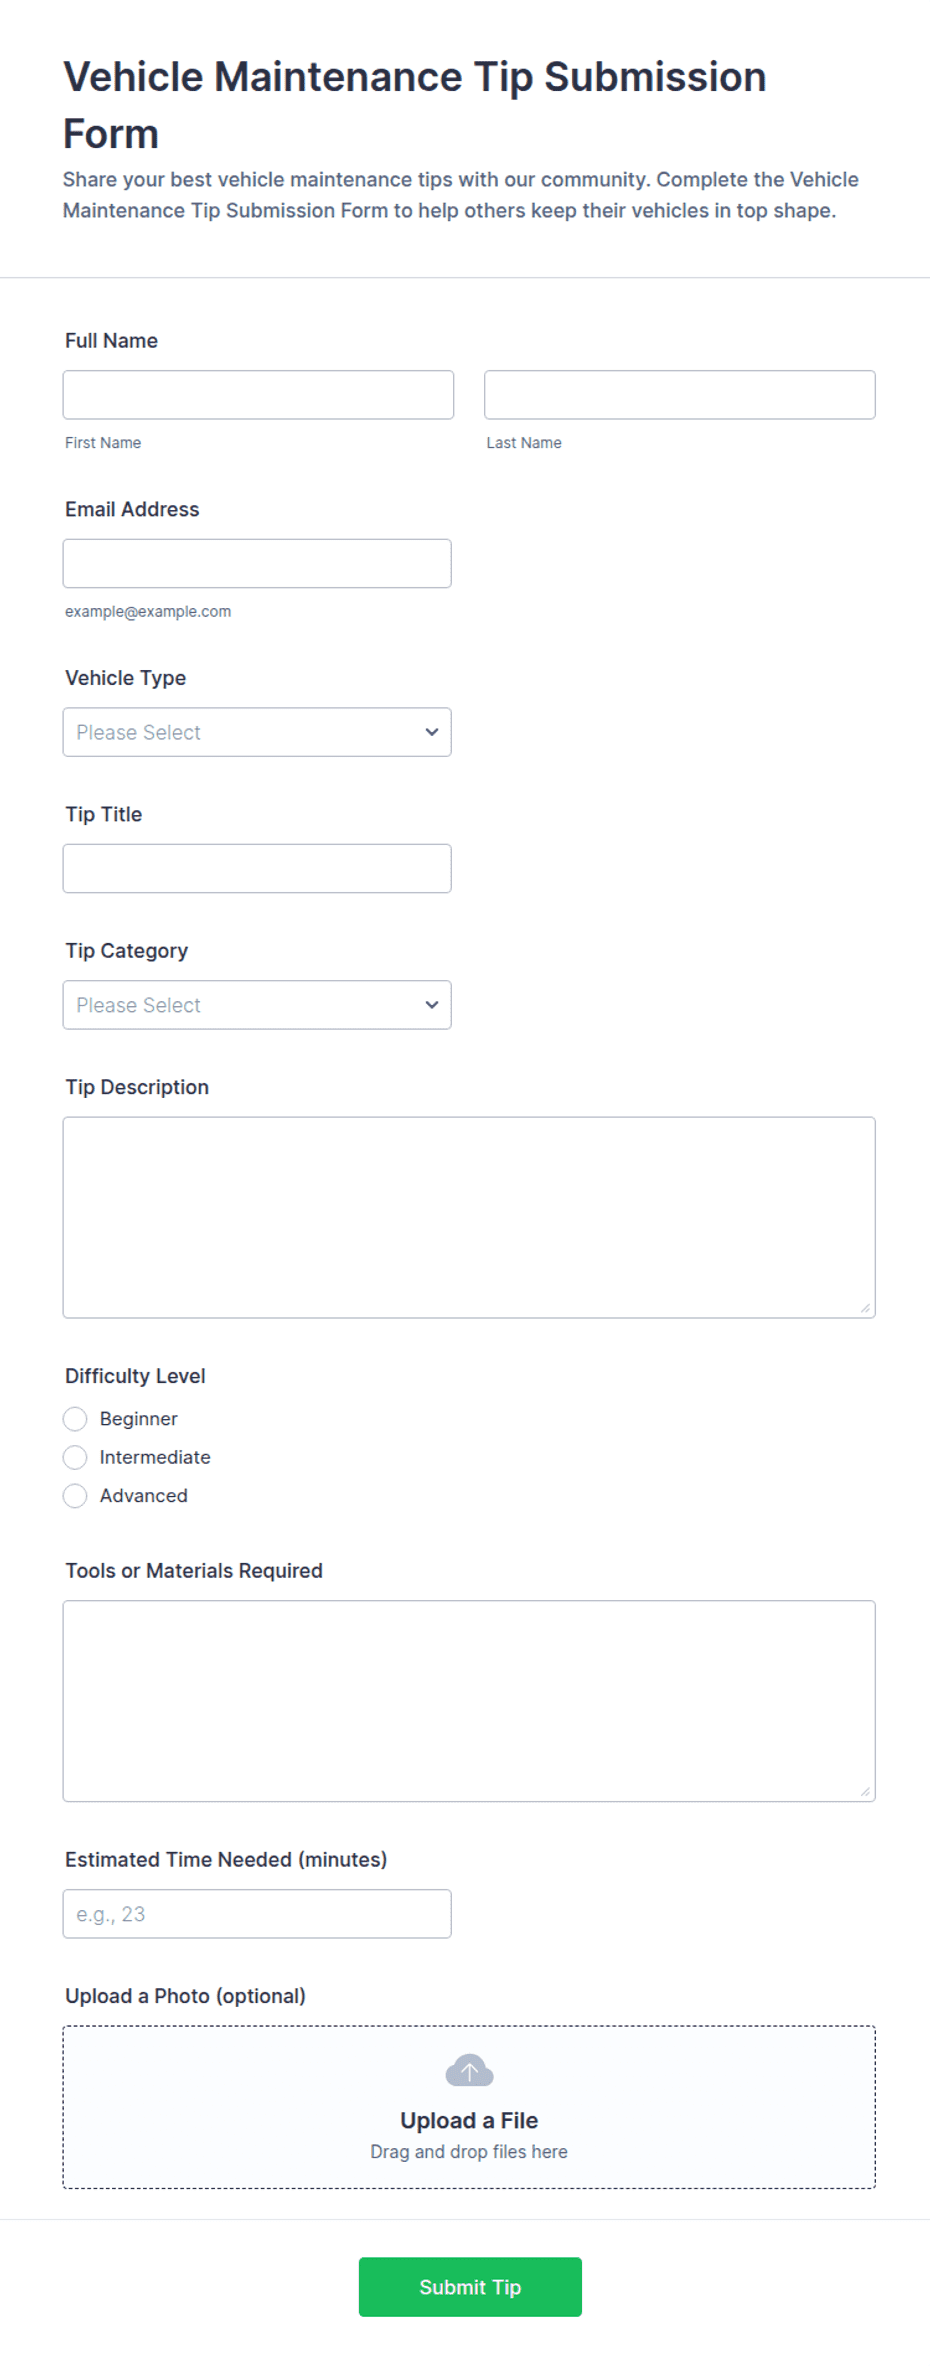The image size is (930, 2366).
Task: Click the drag and drop files area
Action: tap(469, 2108)
